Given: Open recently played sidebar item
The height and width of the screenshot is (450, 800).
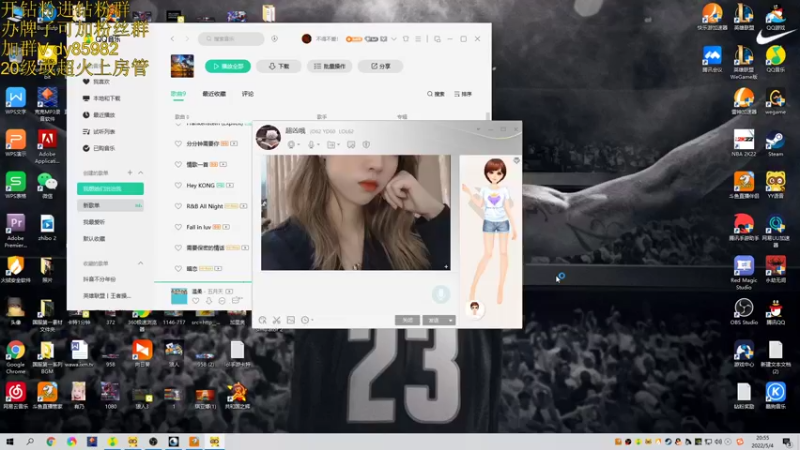Looking at the screenshot, I should pos(99,115).
